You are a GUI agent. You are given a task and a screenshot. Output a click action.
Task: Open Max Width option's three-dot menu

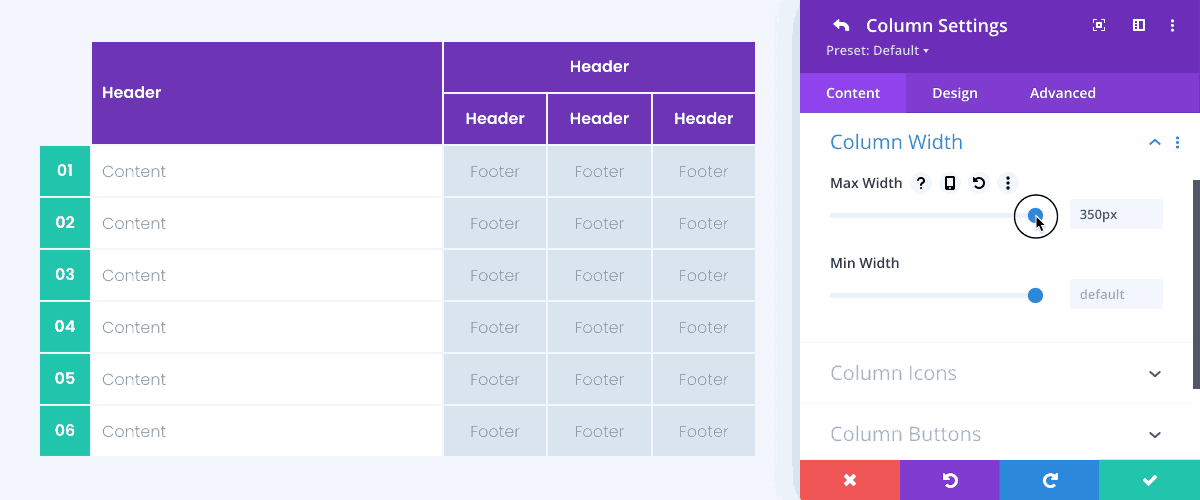1008,183
